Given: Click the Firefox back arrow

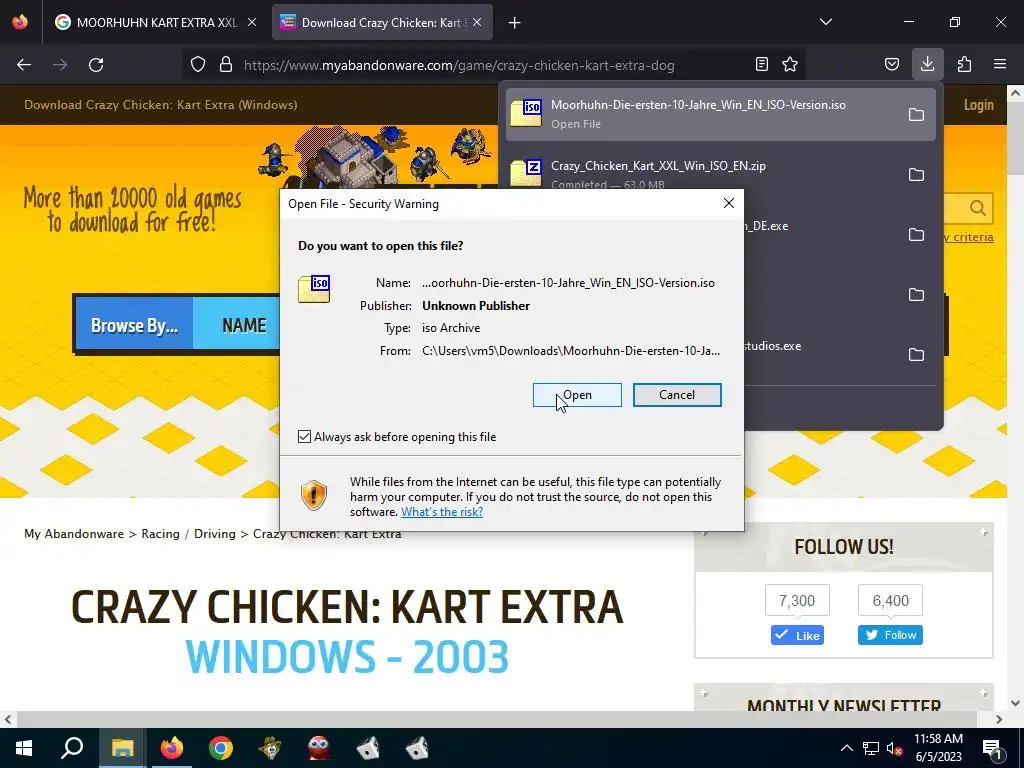Looking at the screenshot, I should tap(24, 65).
